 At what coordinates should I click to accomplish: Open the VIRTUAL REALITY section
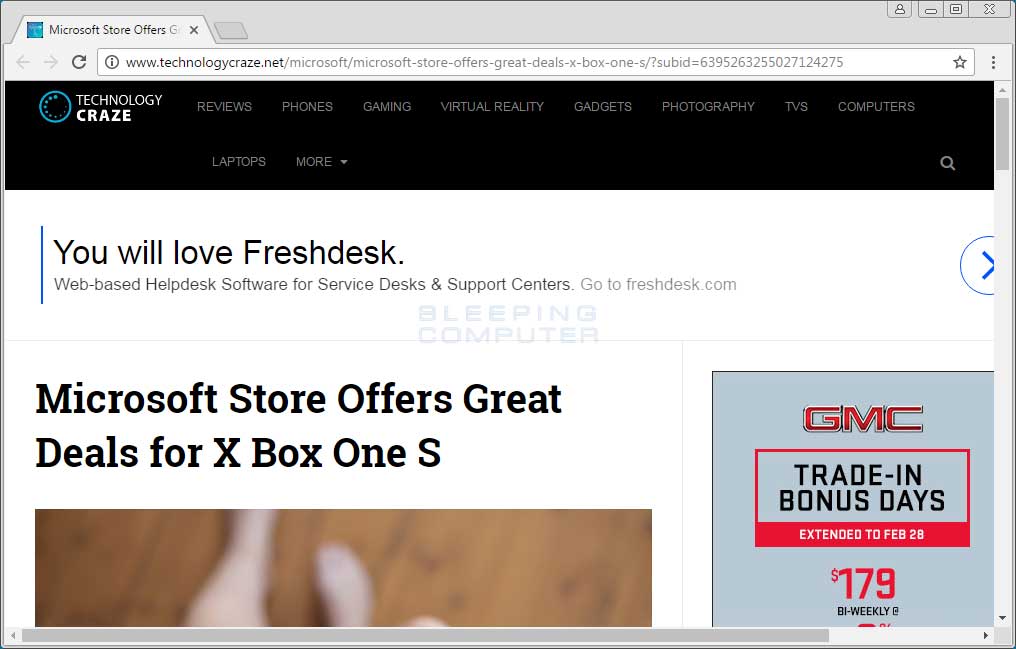492,107
